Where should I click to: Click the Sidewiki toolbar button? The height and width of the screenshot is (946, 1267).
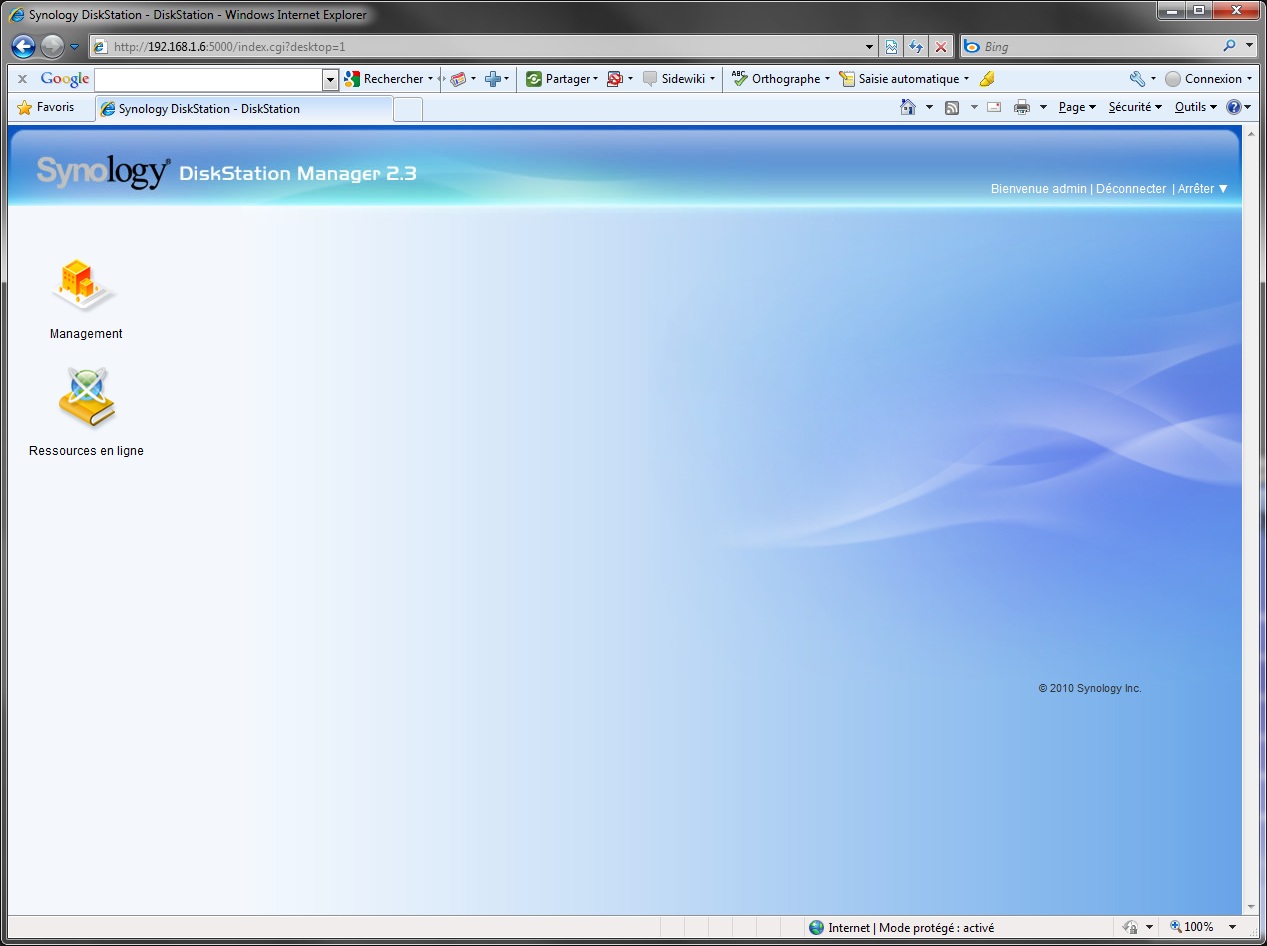675,79
